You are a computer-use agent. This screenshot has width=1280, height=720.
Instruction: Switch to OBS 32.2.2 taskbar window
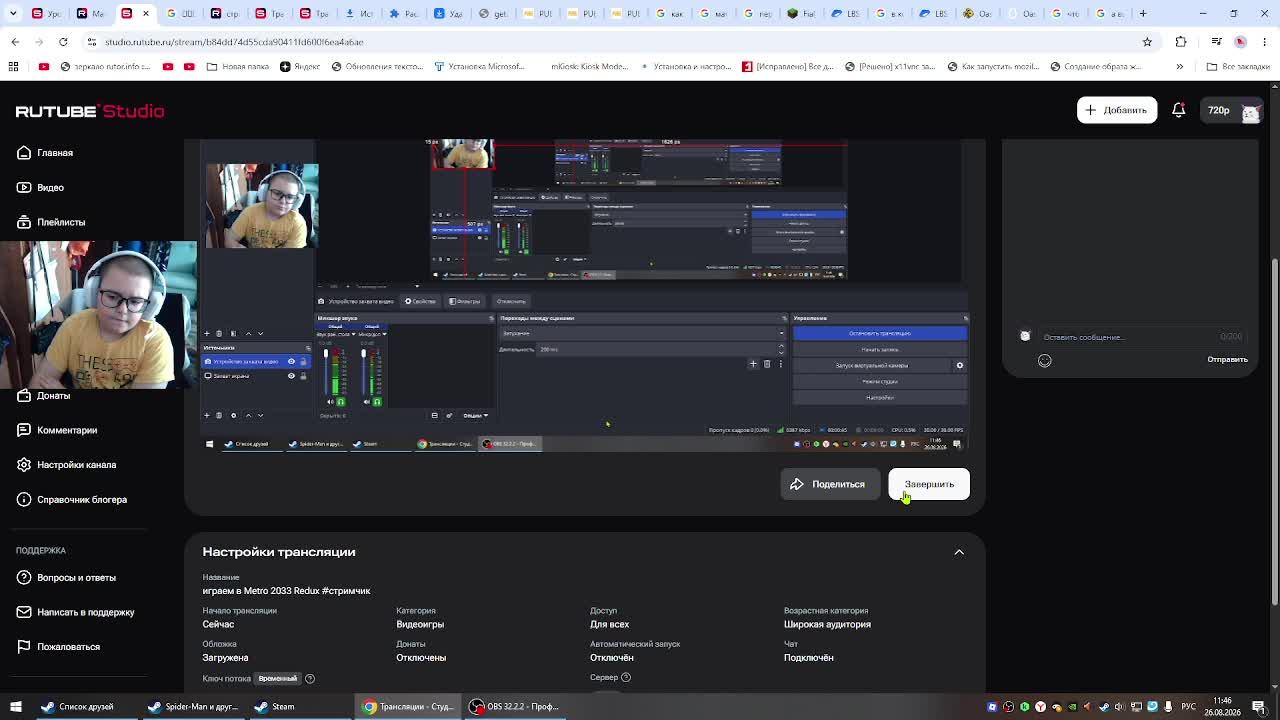[515, 707]
